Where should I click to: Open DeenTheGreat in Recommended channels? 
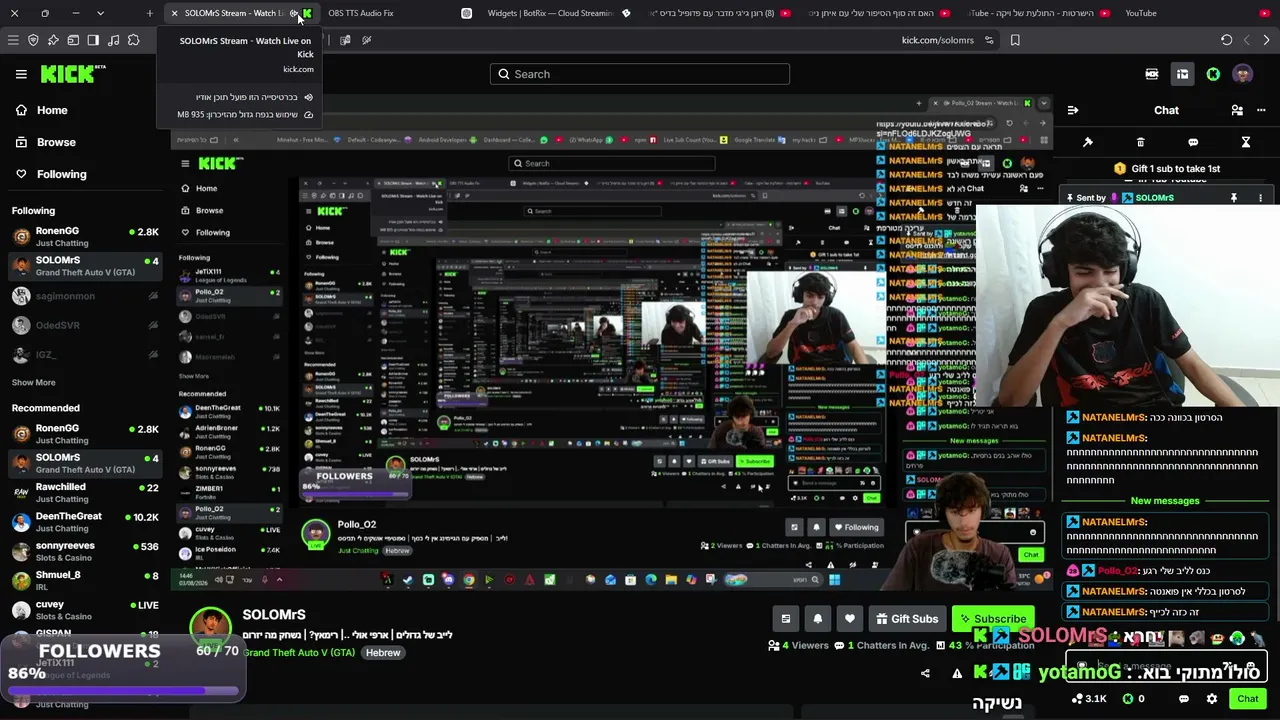tap(85, 522)
